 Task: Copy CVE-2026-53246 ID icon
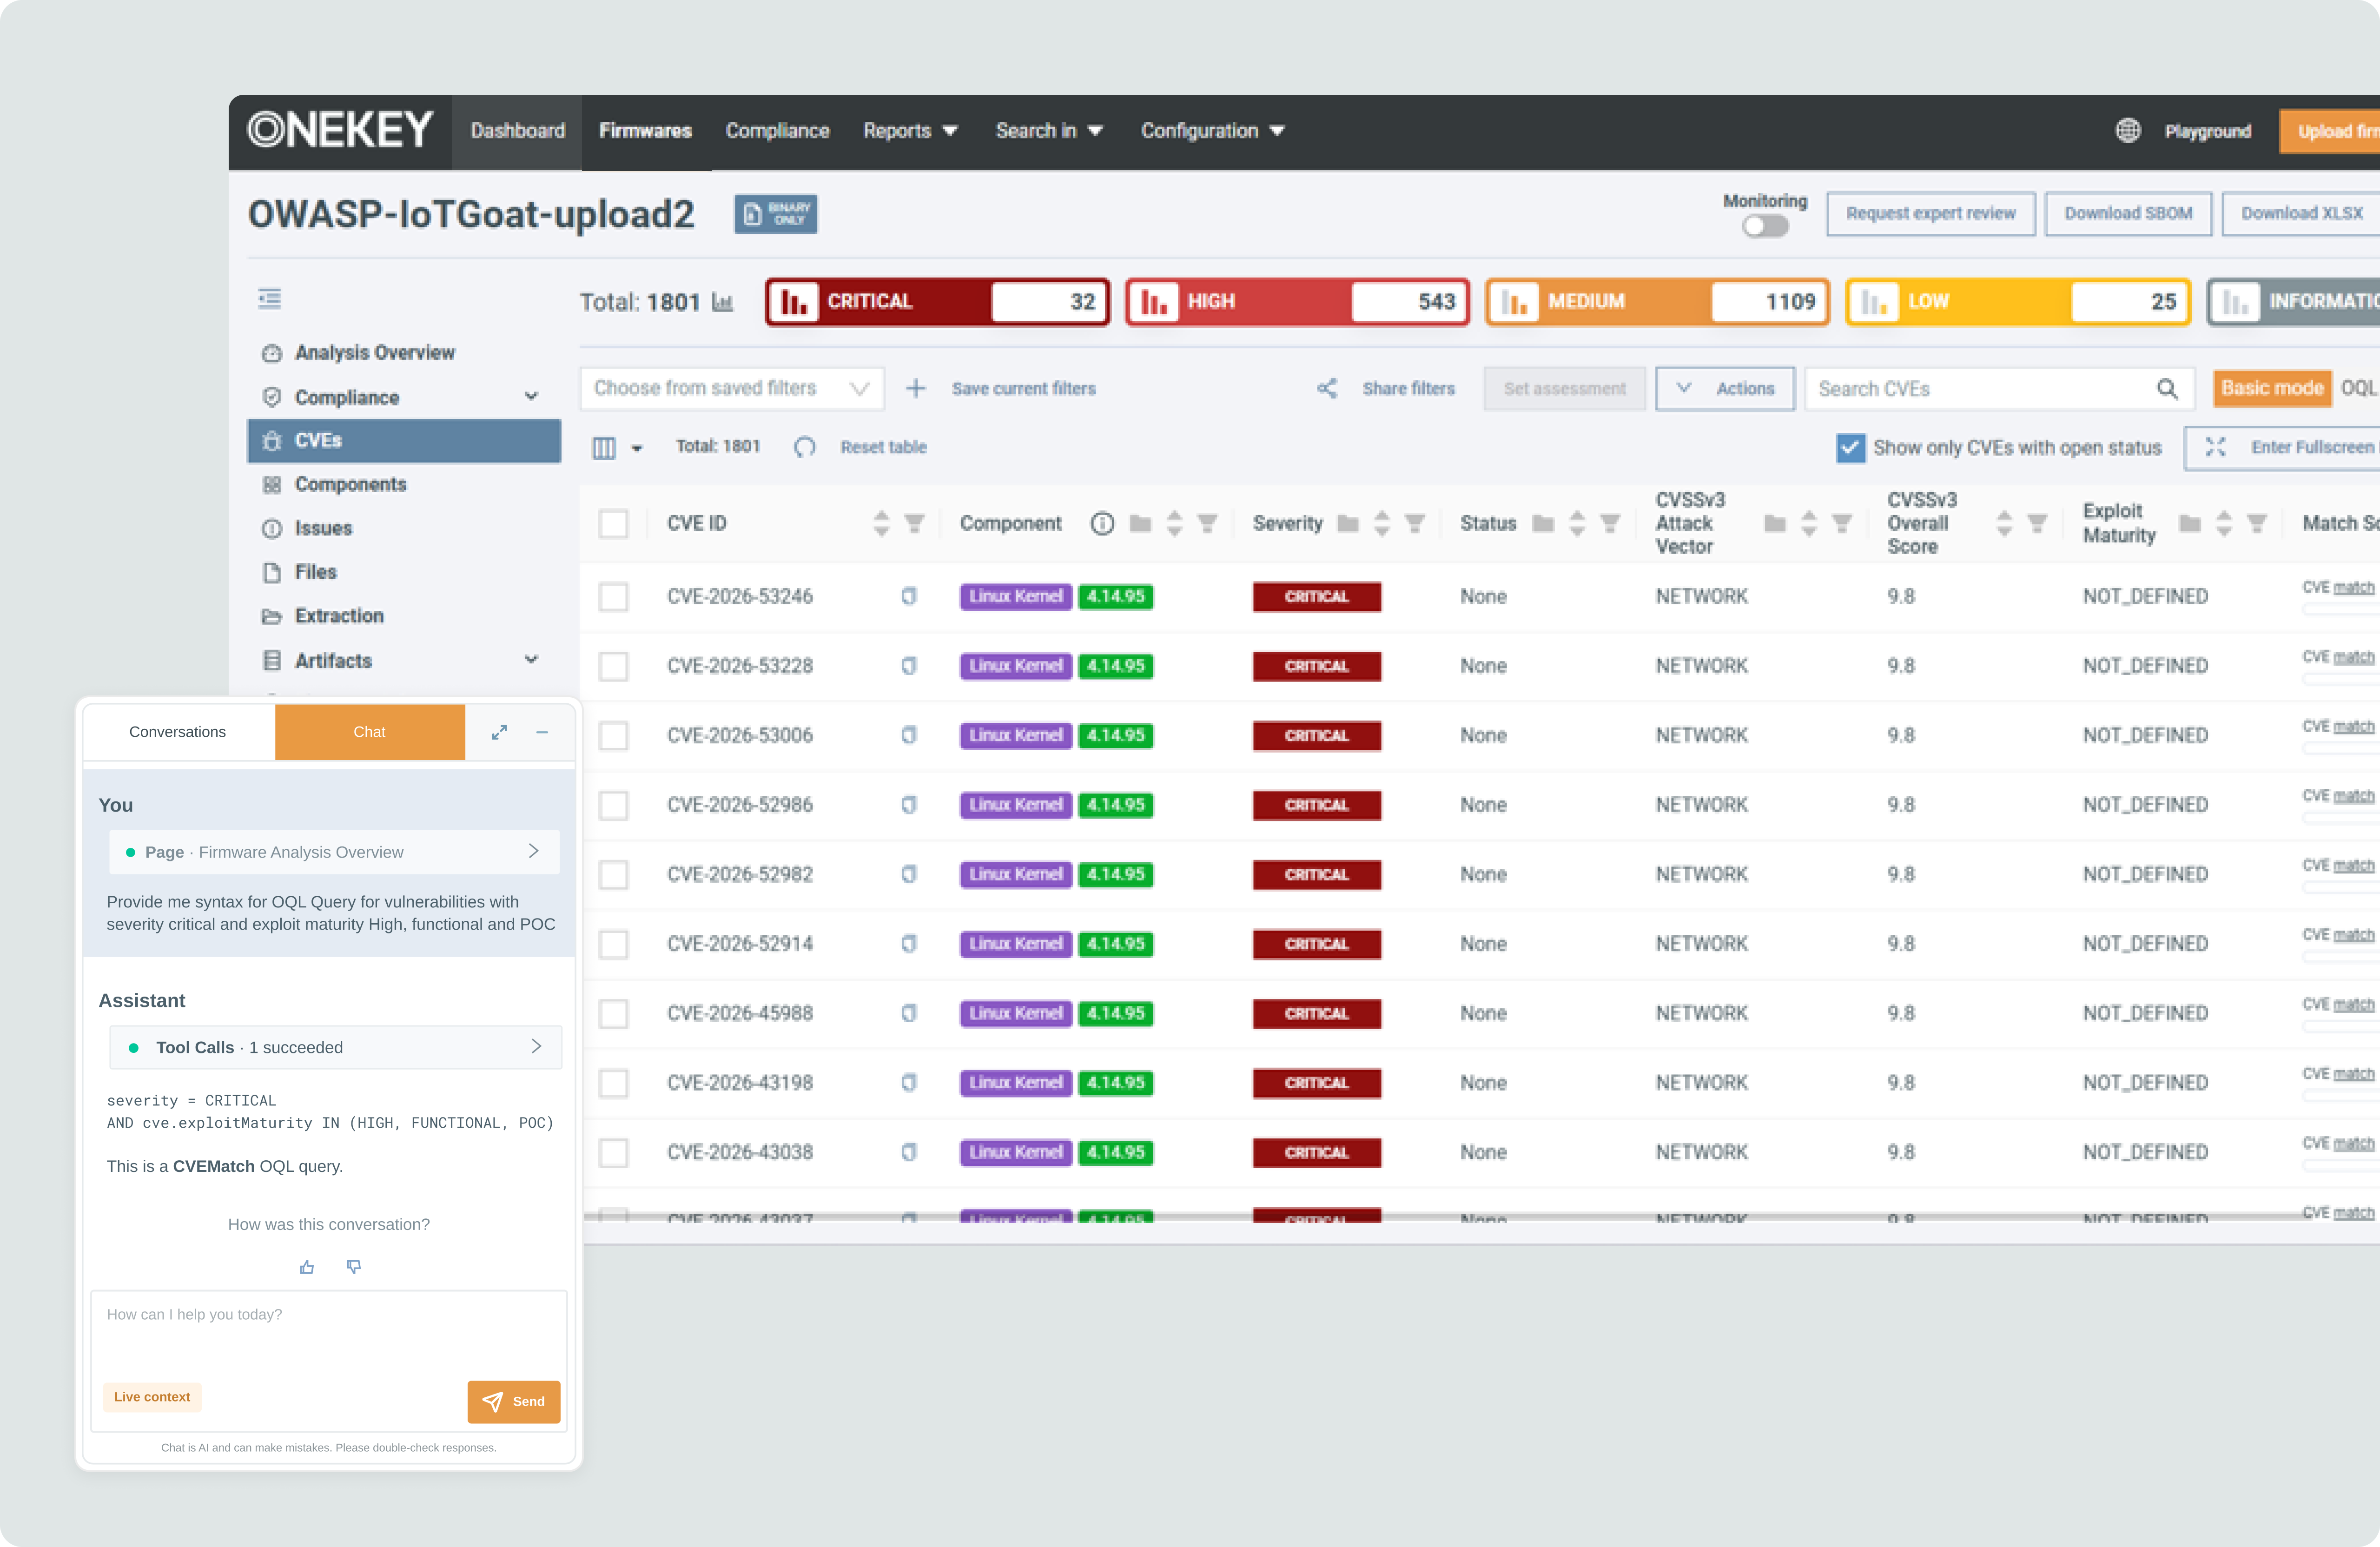(908, 596)
